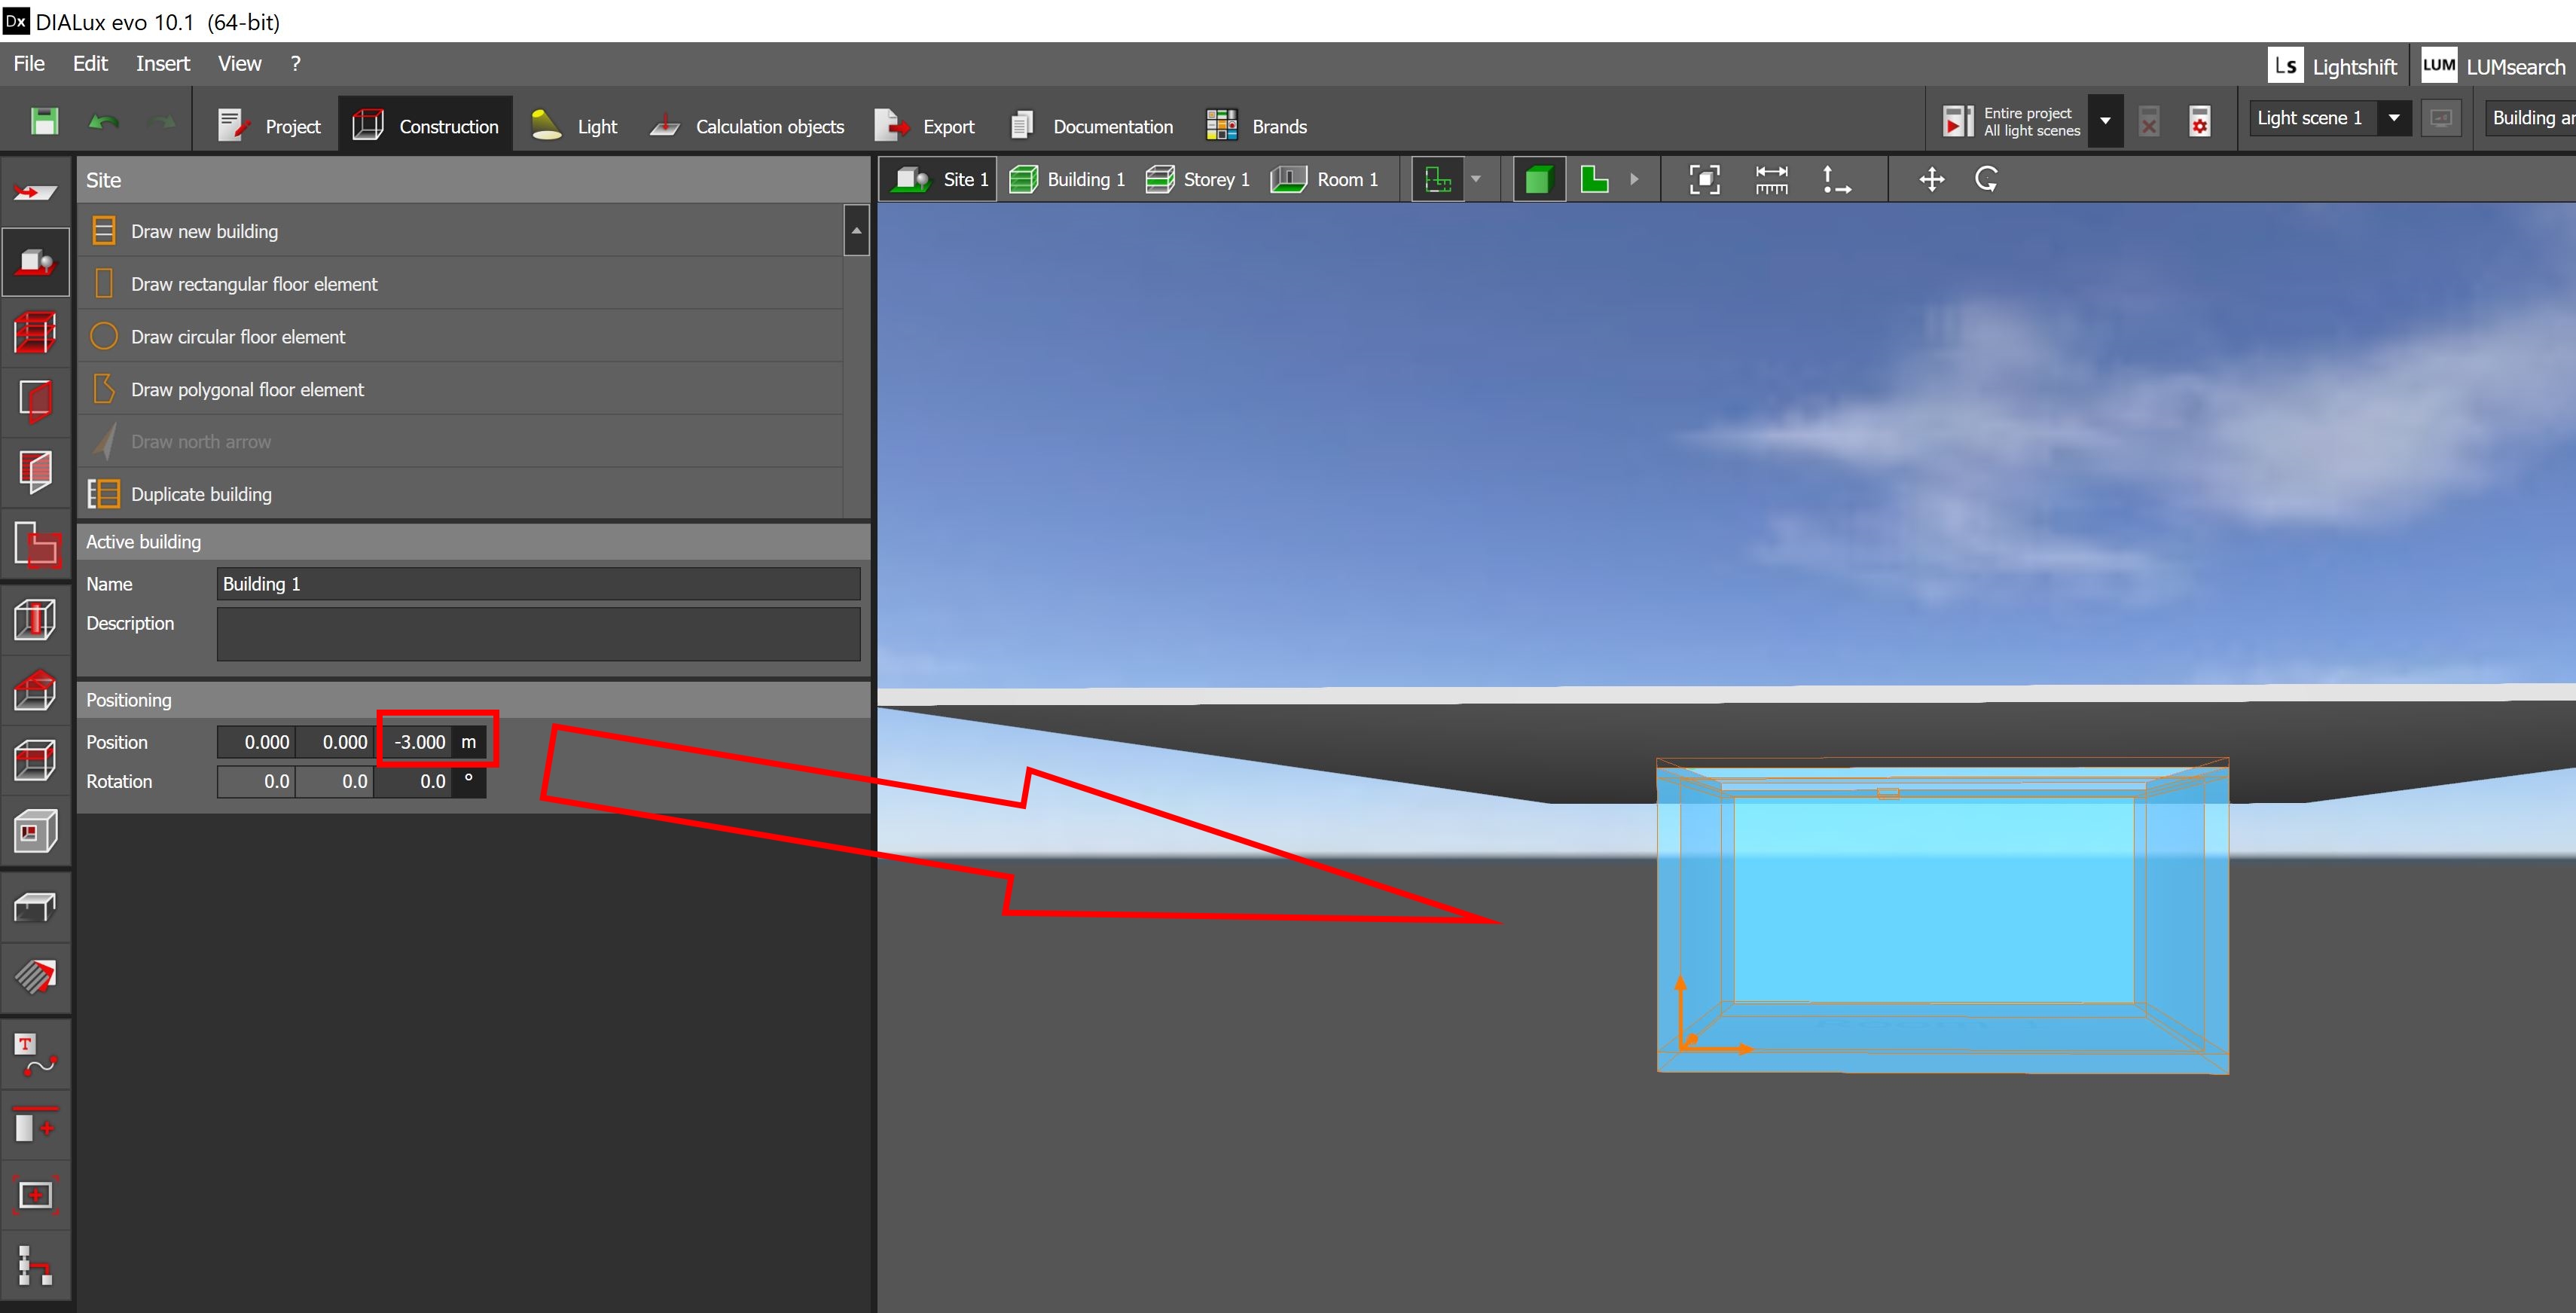Toggle the site tool in left sidebar

pyautogui.click(x=35, y=262)
